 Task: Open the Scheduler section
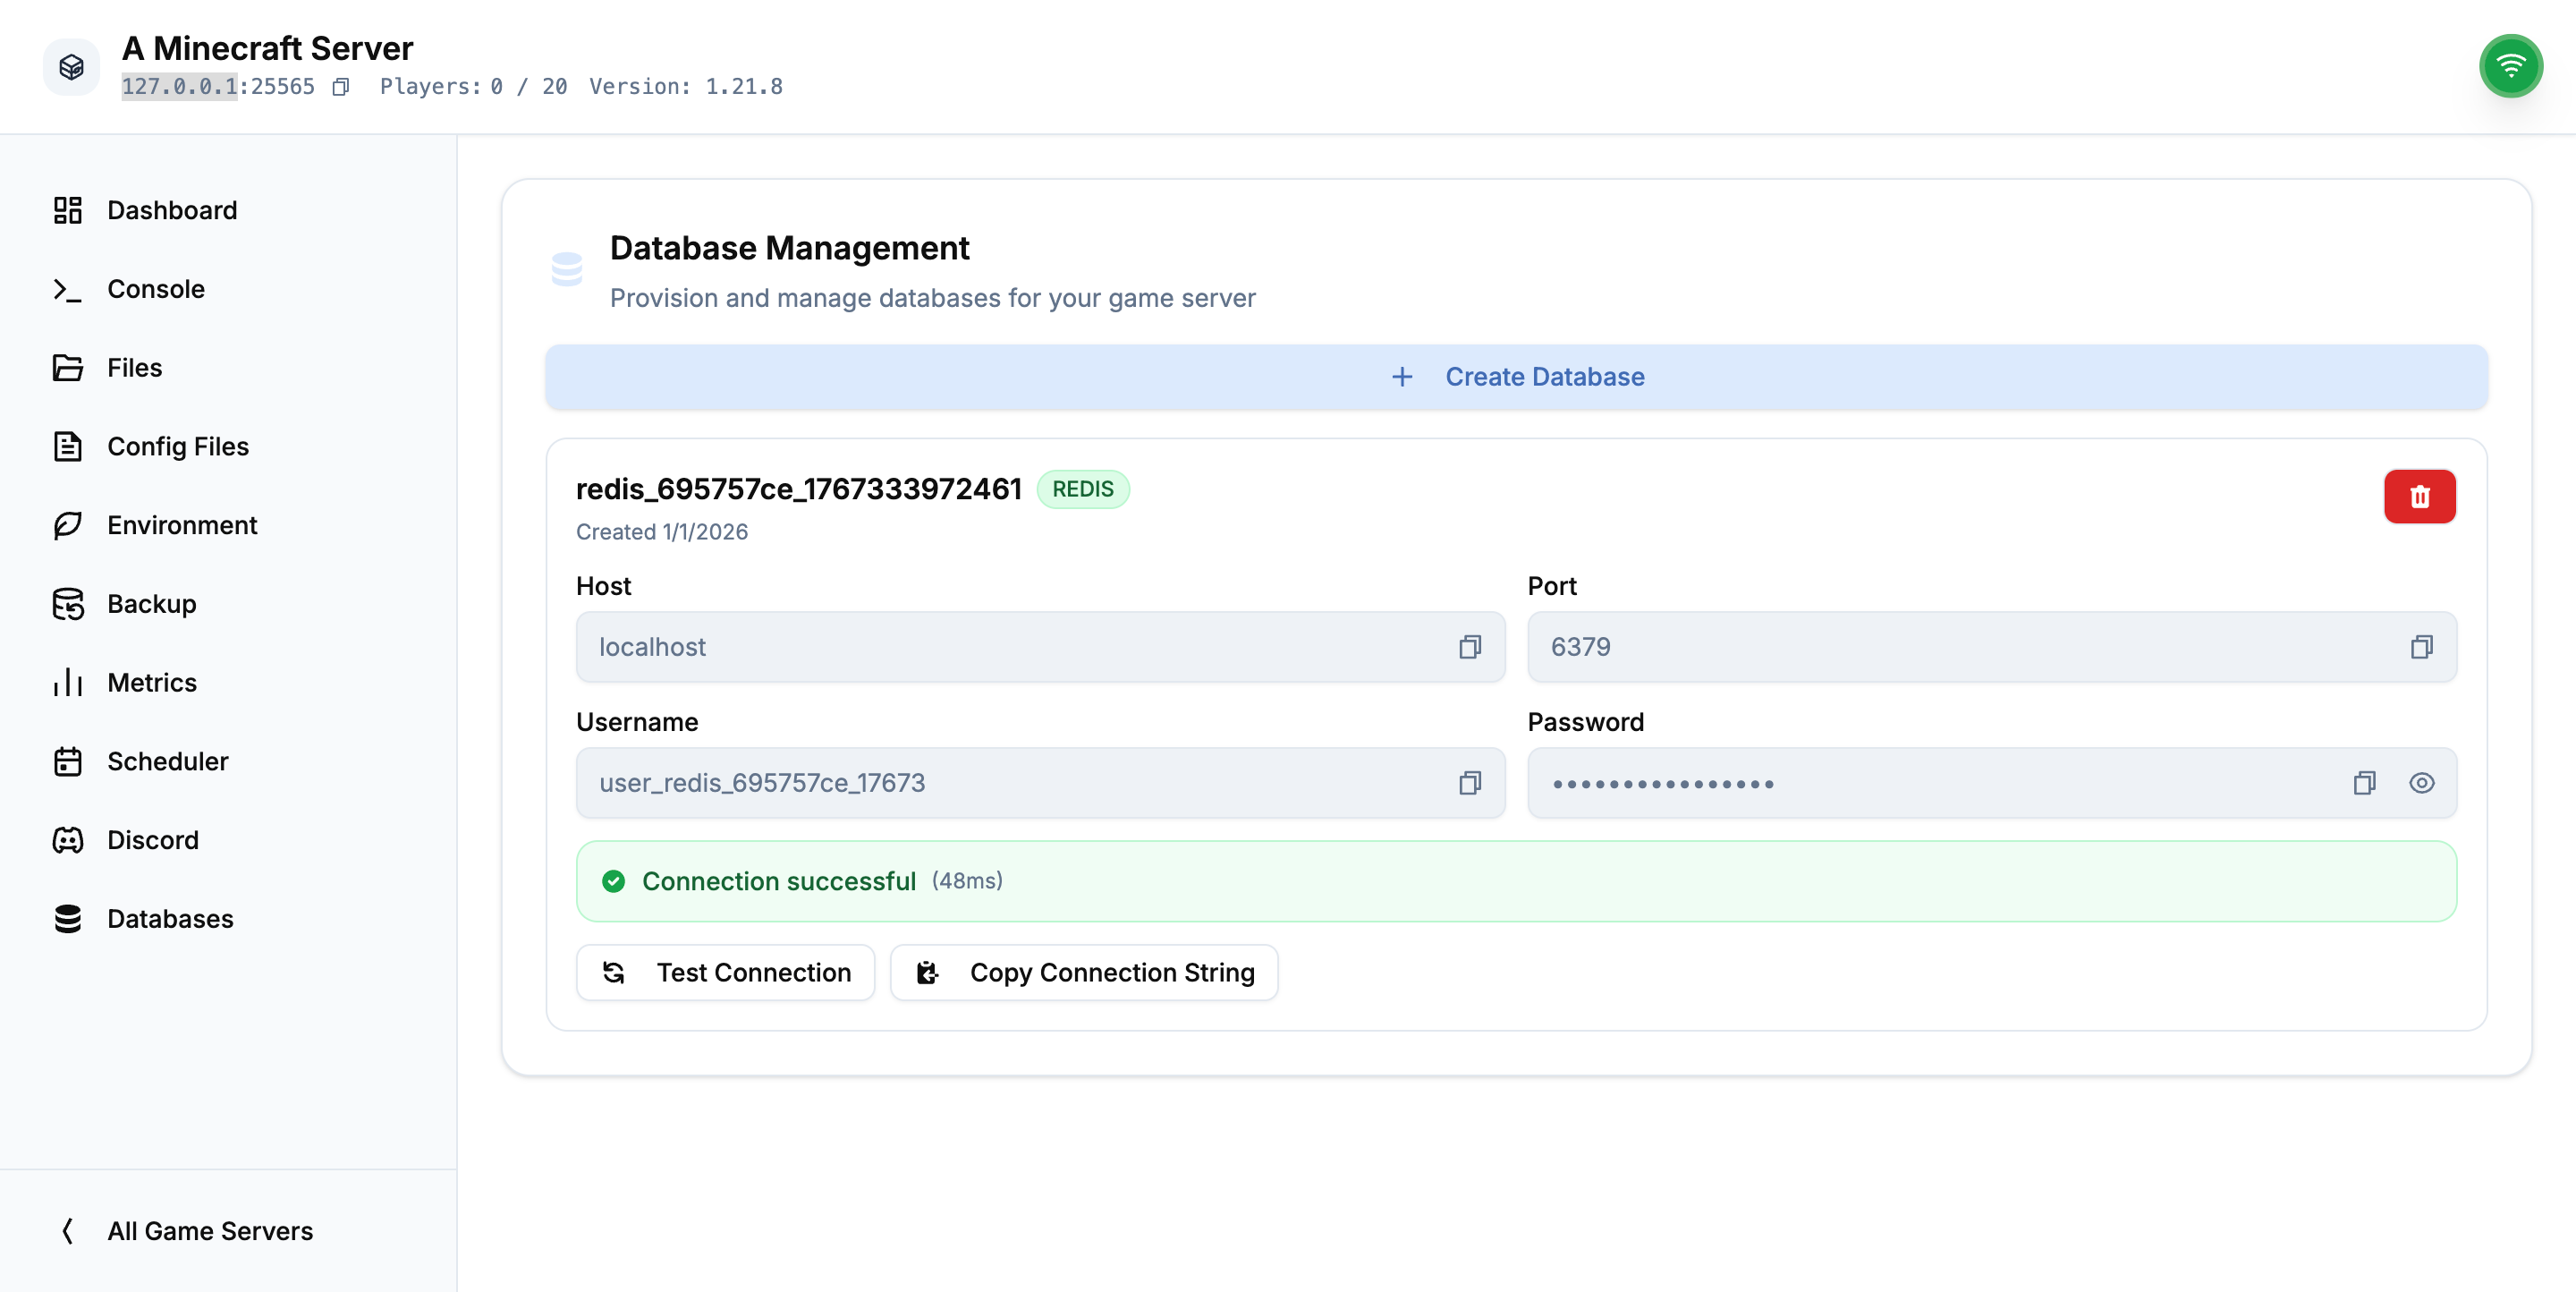click(x=167, y=761)
